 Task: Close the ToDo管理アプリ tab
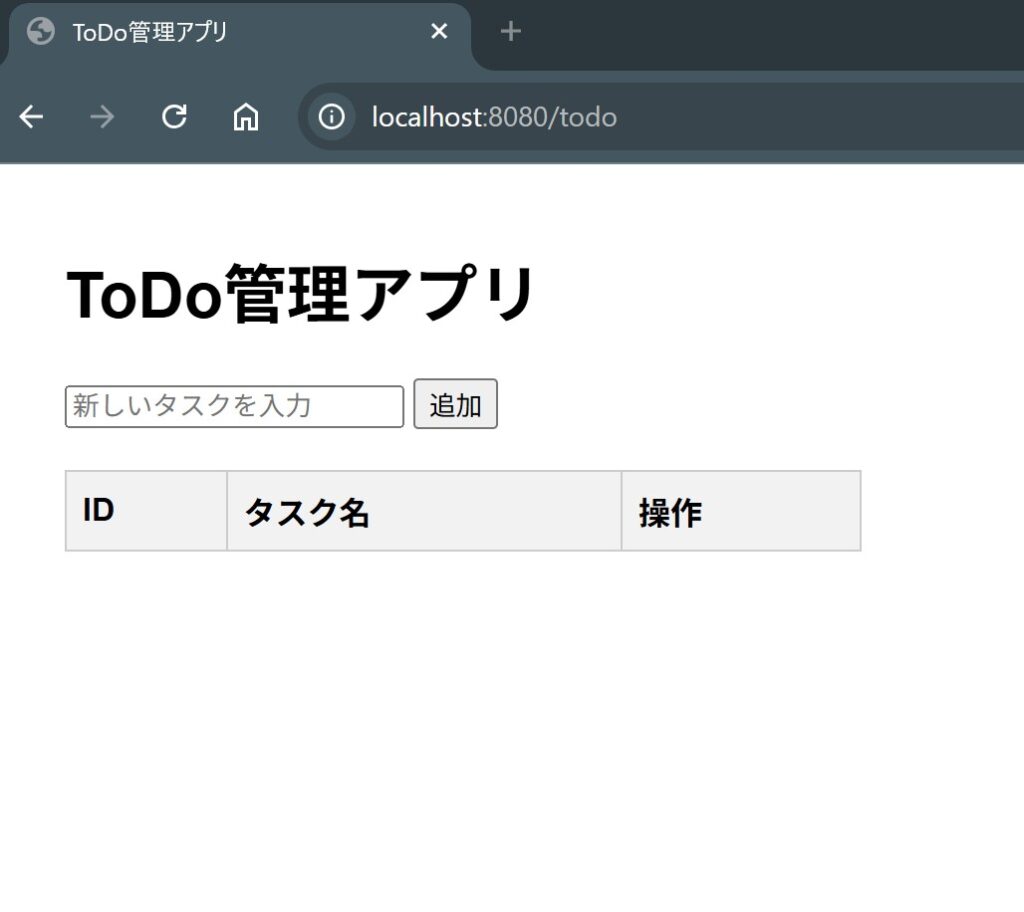(439, 31)
